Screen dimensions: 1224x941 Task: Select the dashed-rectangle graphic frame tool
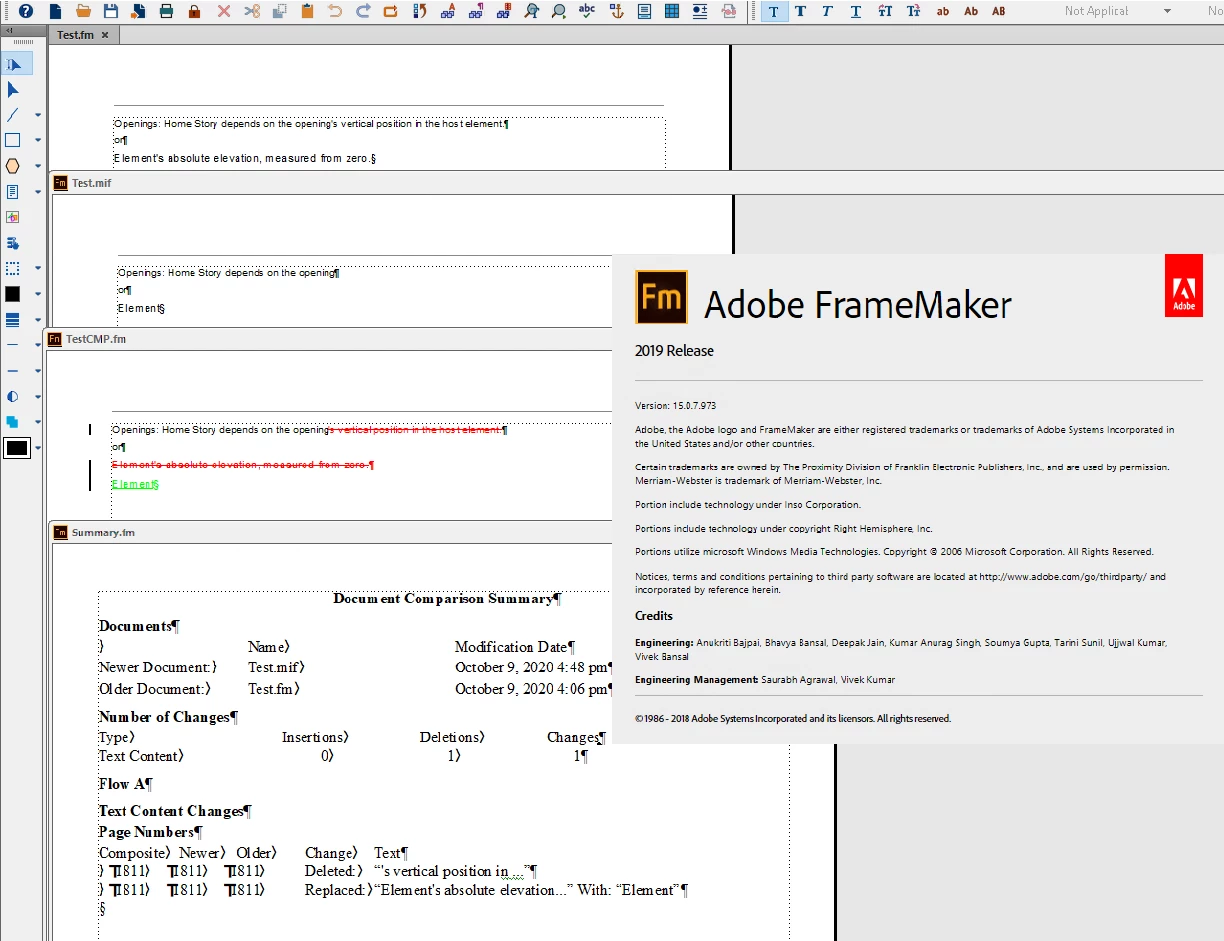pyautogui.click(x=13, y=268)
